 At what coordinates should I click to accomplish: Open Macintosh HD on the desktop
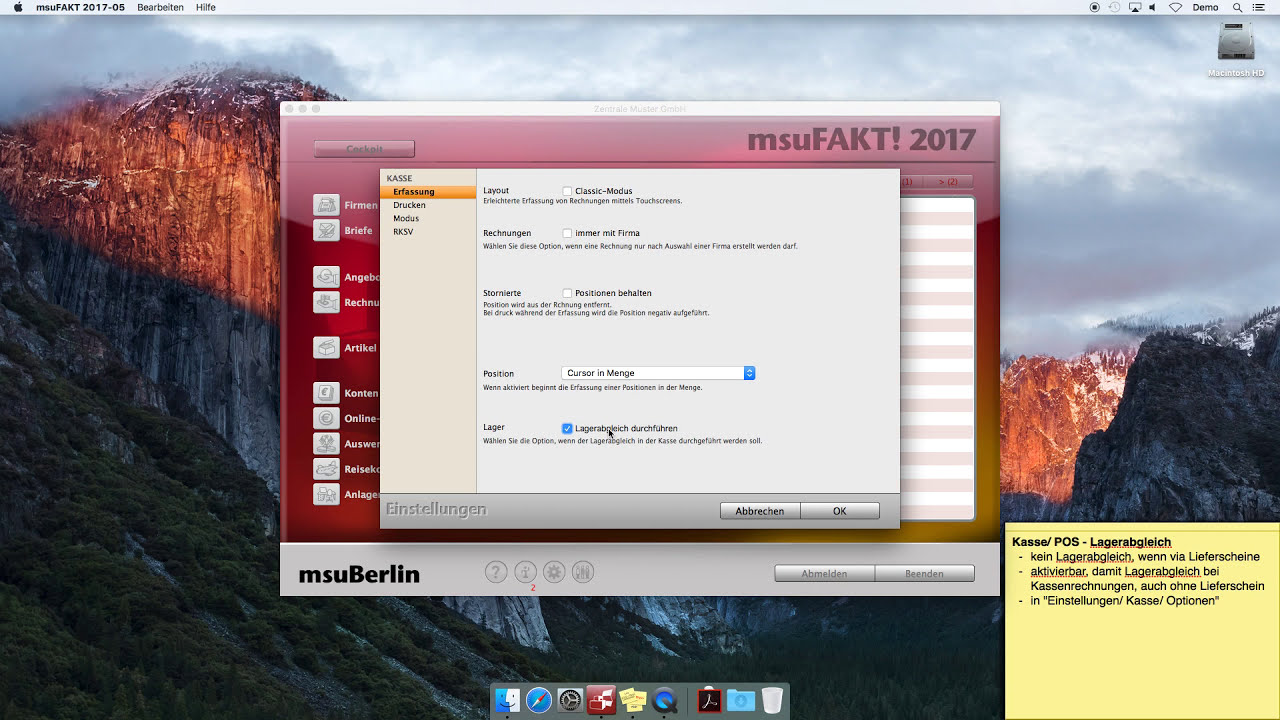(x=1236, y=50)
